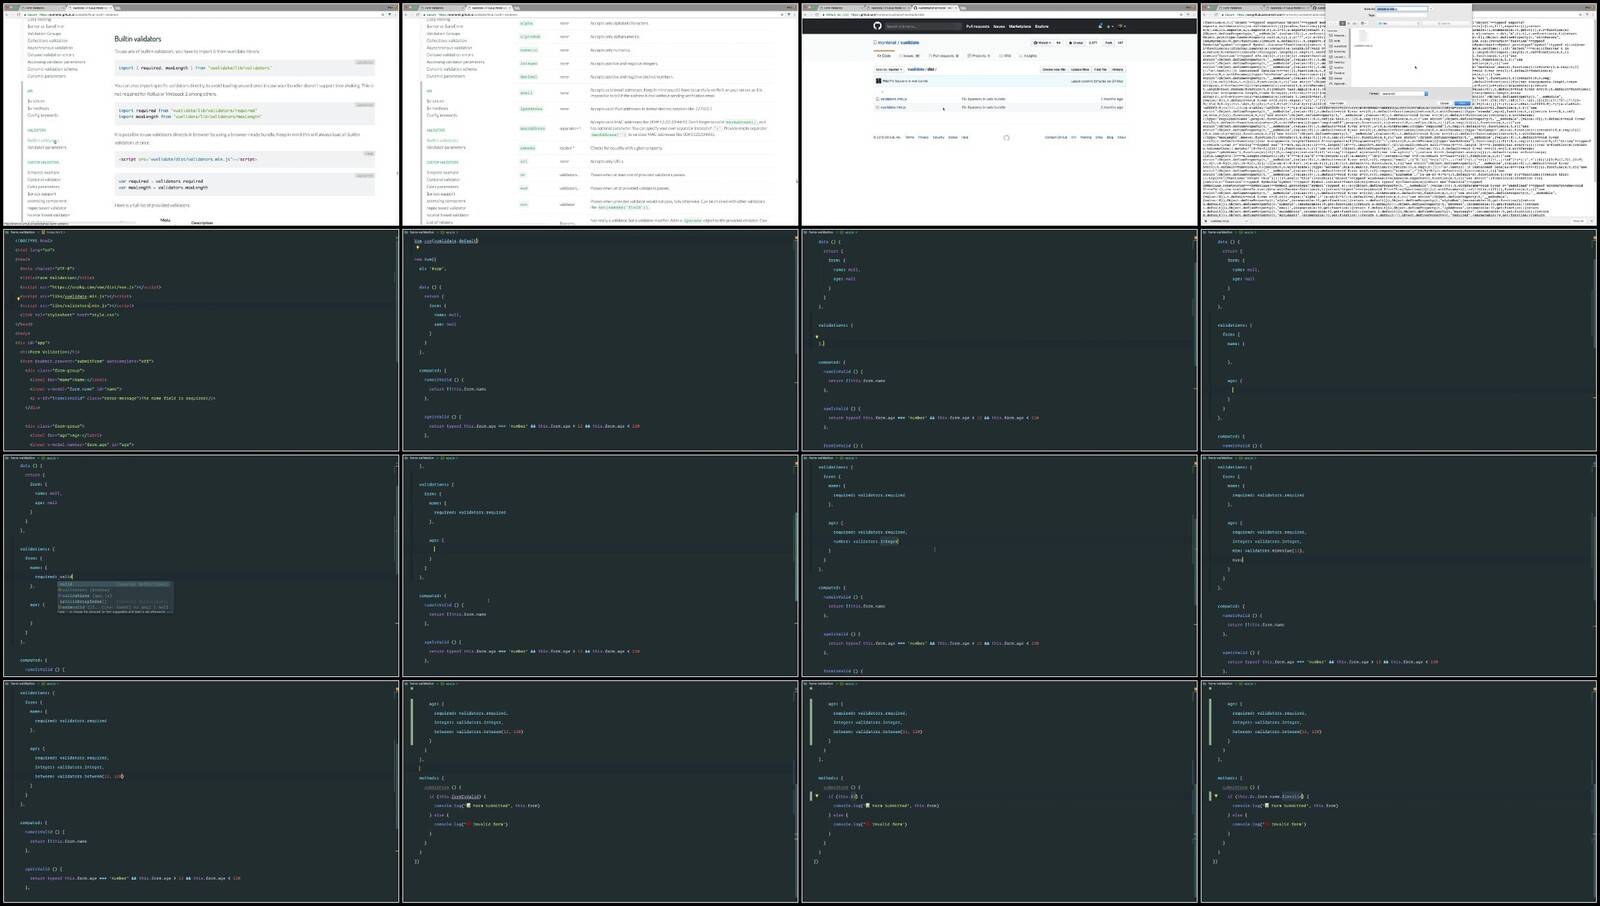Open Explore in the GitHub top navigation

[x=1041, y=26]
